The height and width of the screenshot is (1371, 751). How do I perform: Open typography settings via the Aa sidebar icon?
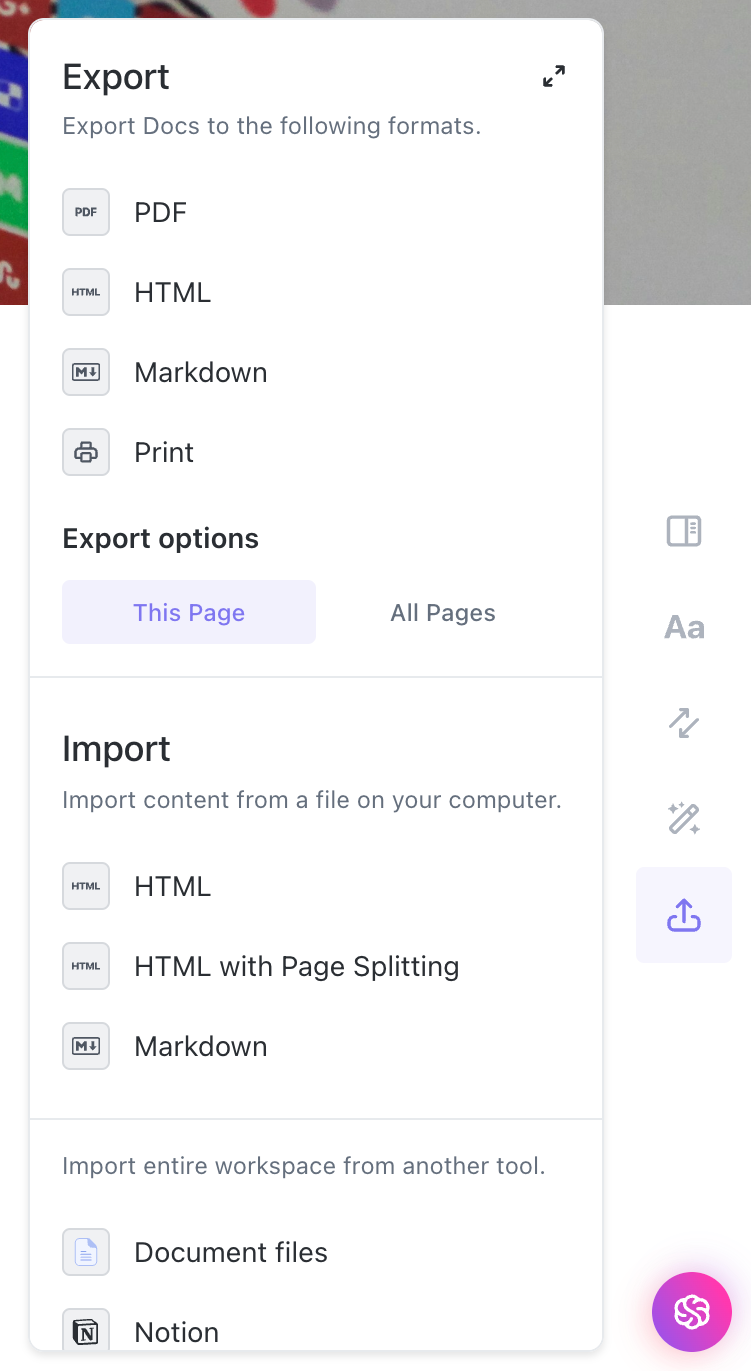point(683,627)
